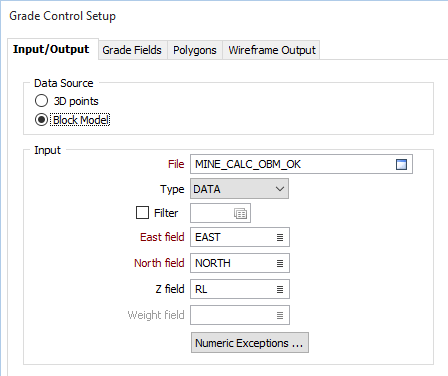The image size is (448, 376).
Task: Click the empty Filter number box
Action: (220, 213)
